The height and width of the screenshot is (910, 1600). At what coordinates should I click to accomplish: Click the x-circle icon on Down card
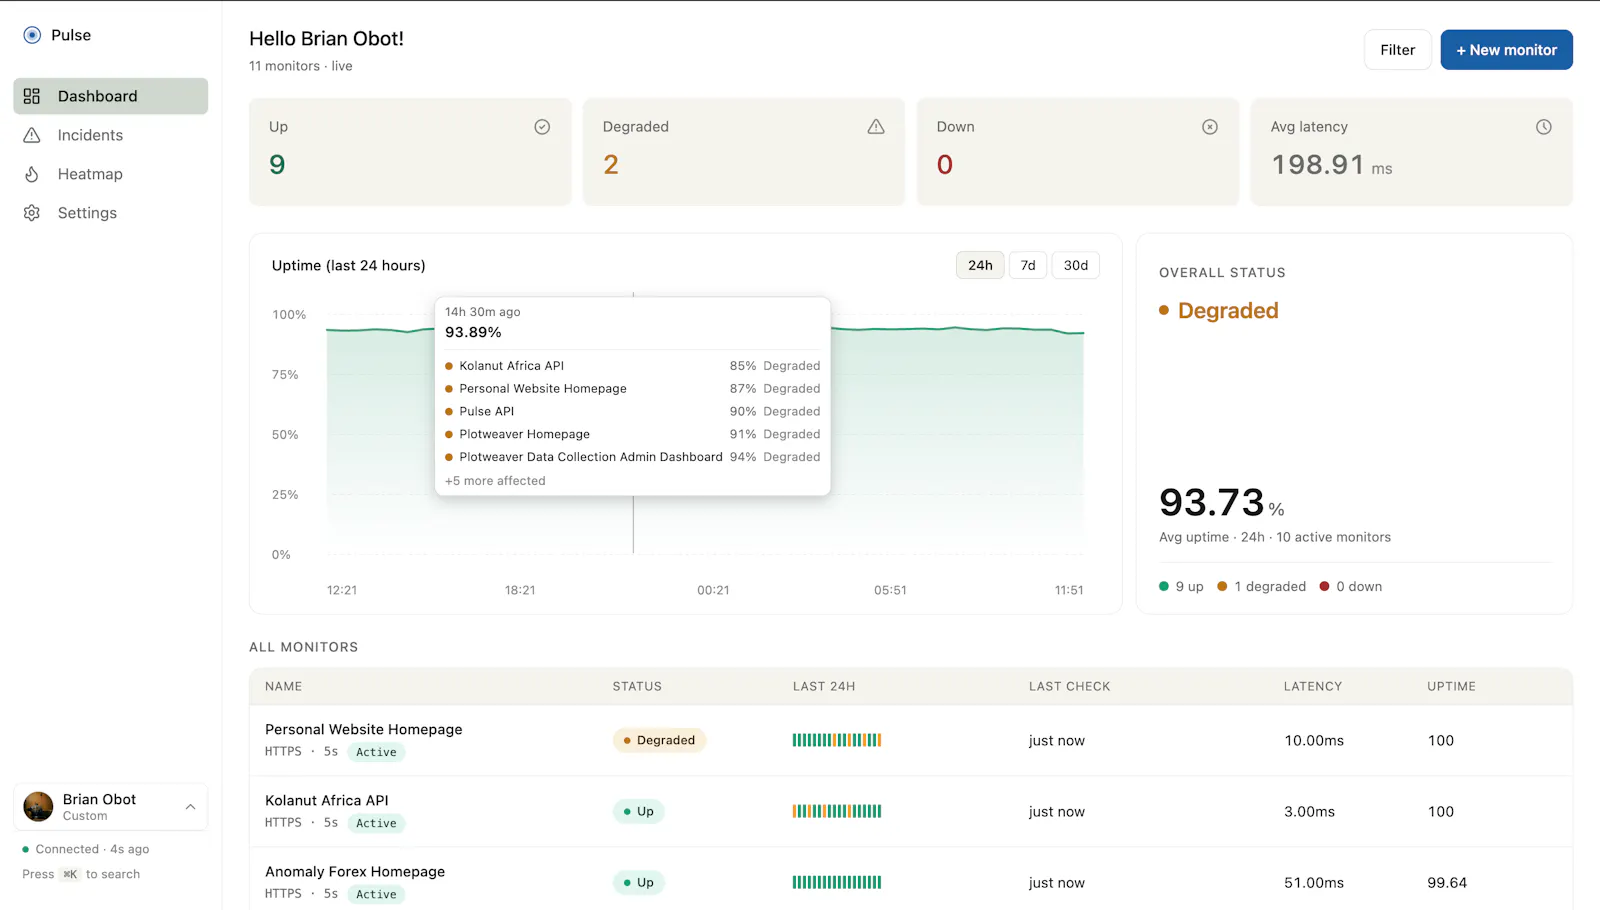point(1210,127)
